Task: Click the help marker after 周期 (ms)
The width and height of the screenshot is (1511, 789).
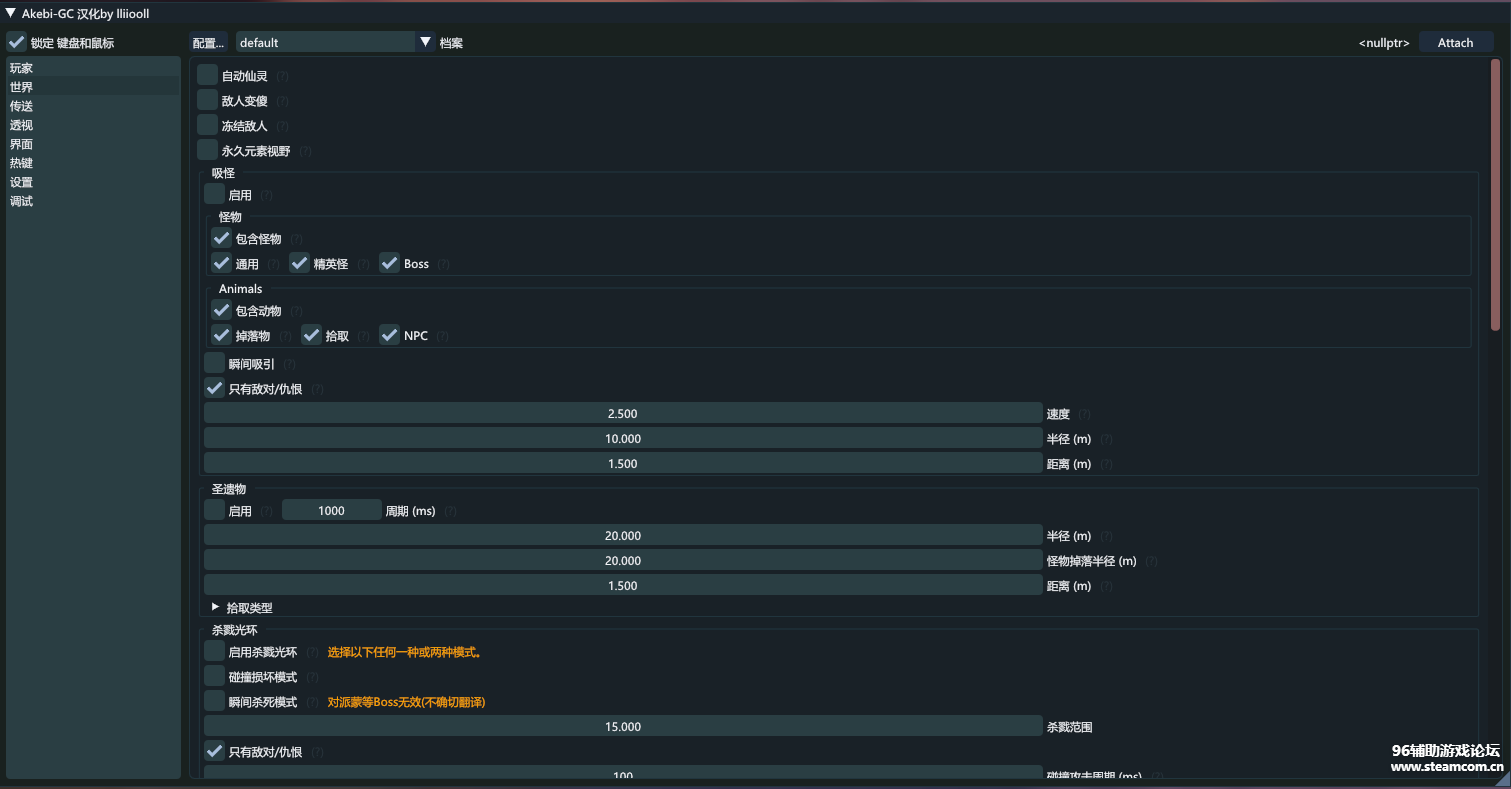Action: coord(450,511)
